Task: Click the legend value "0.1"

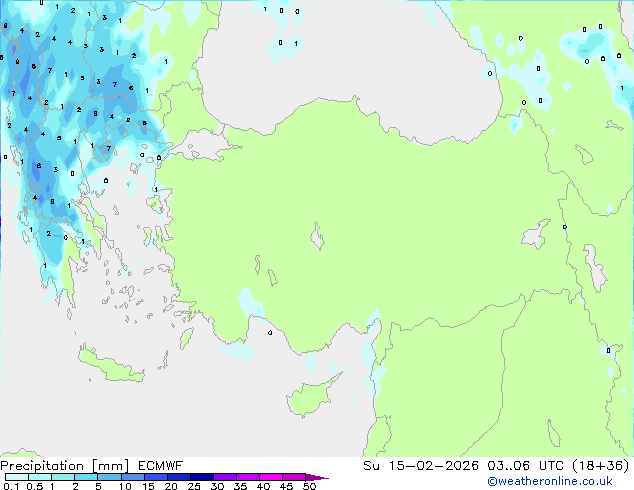Action: (x=11, y=486)
